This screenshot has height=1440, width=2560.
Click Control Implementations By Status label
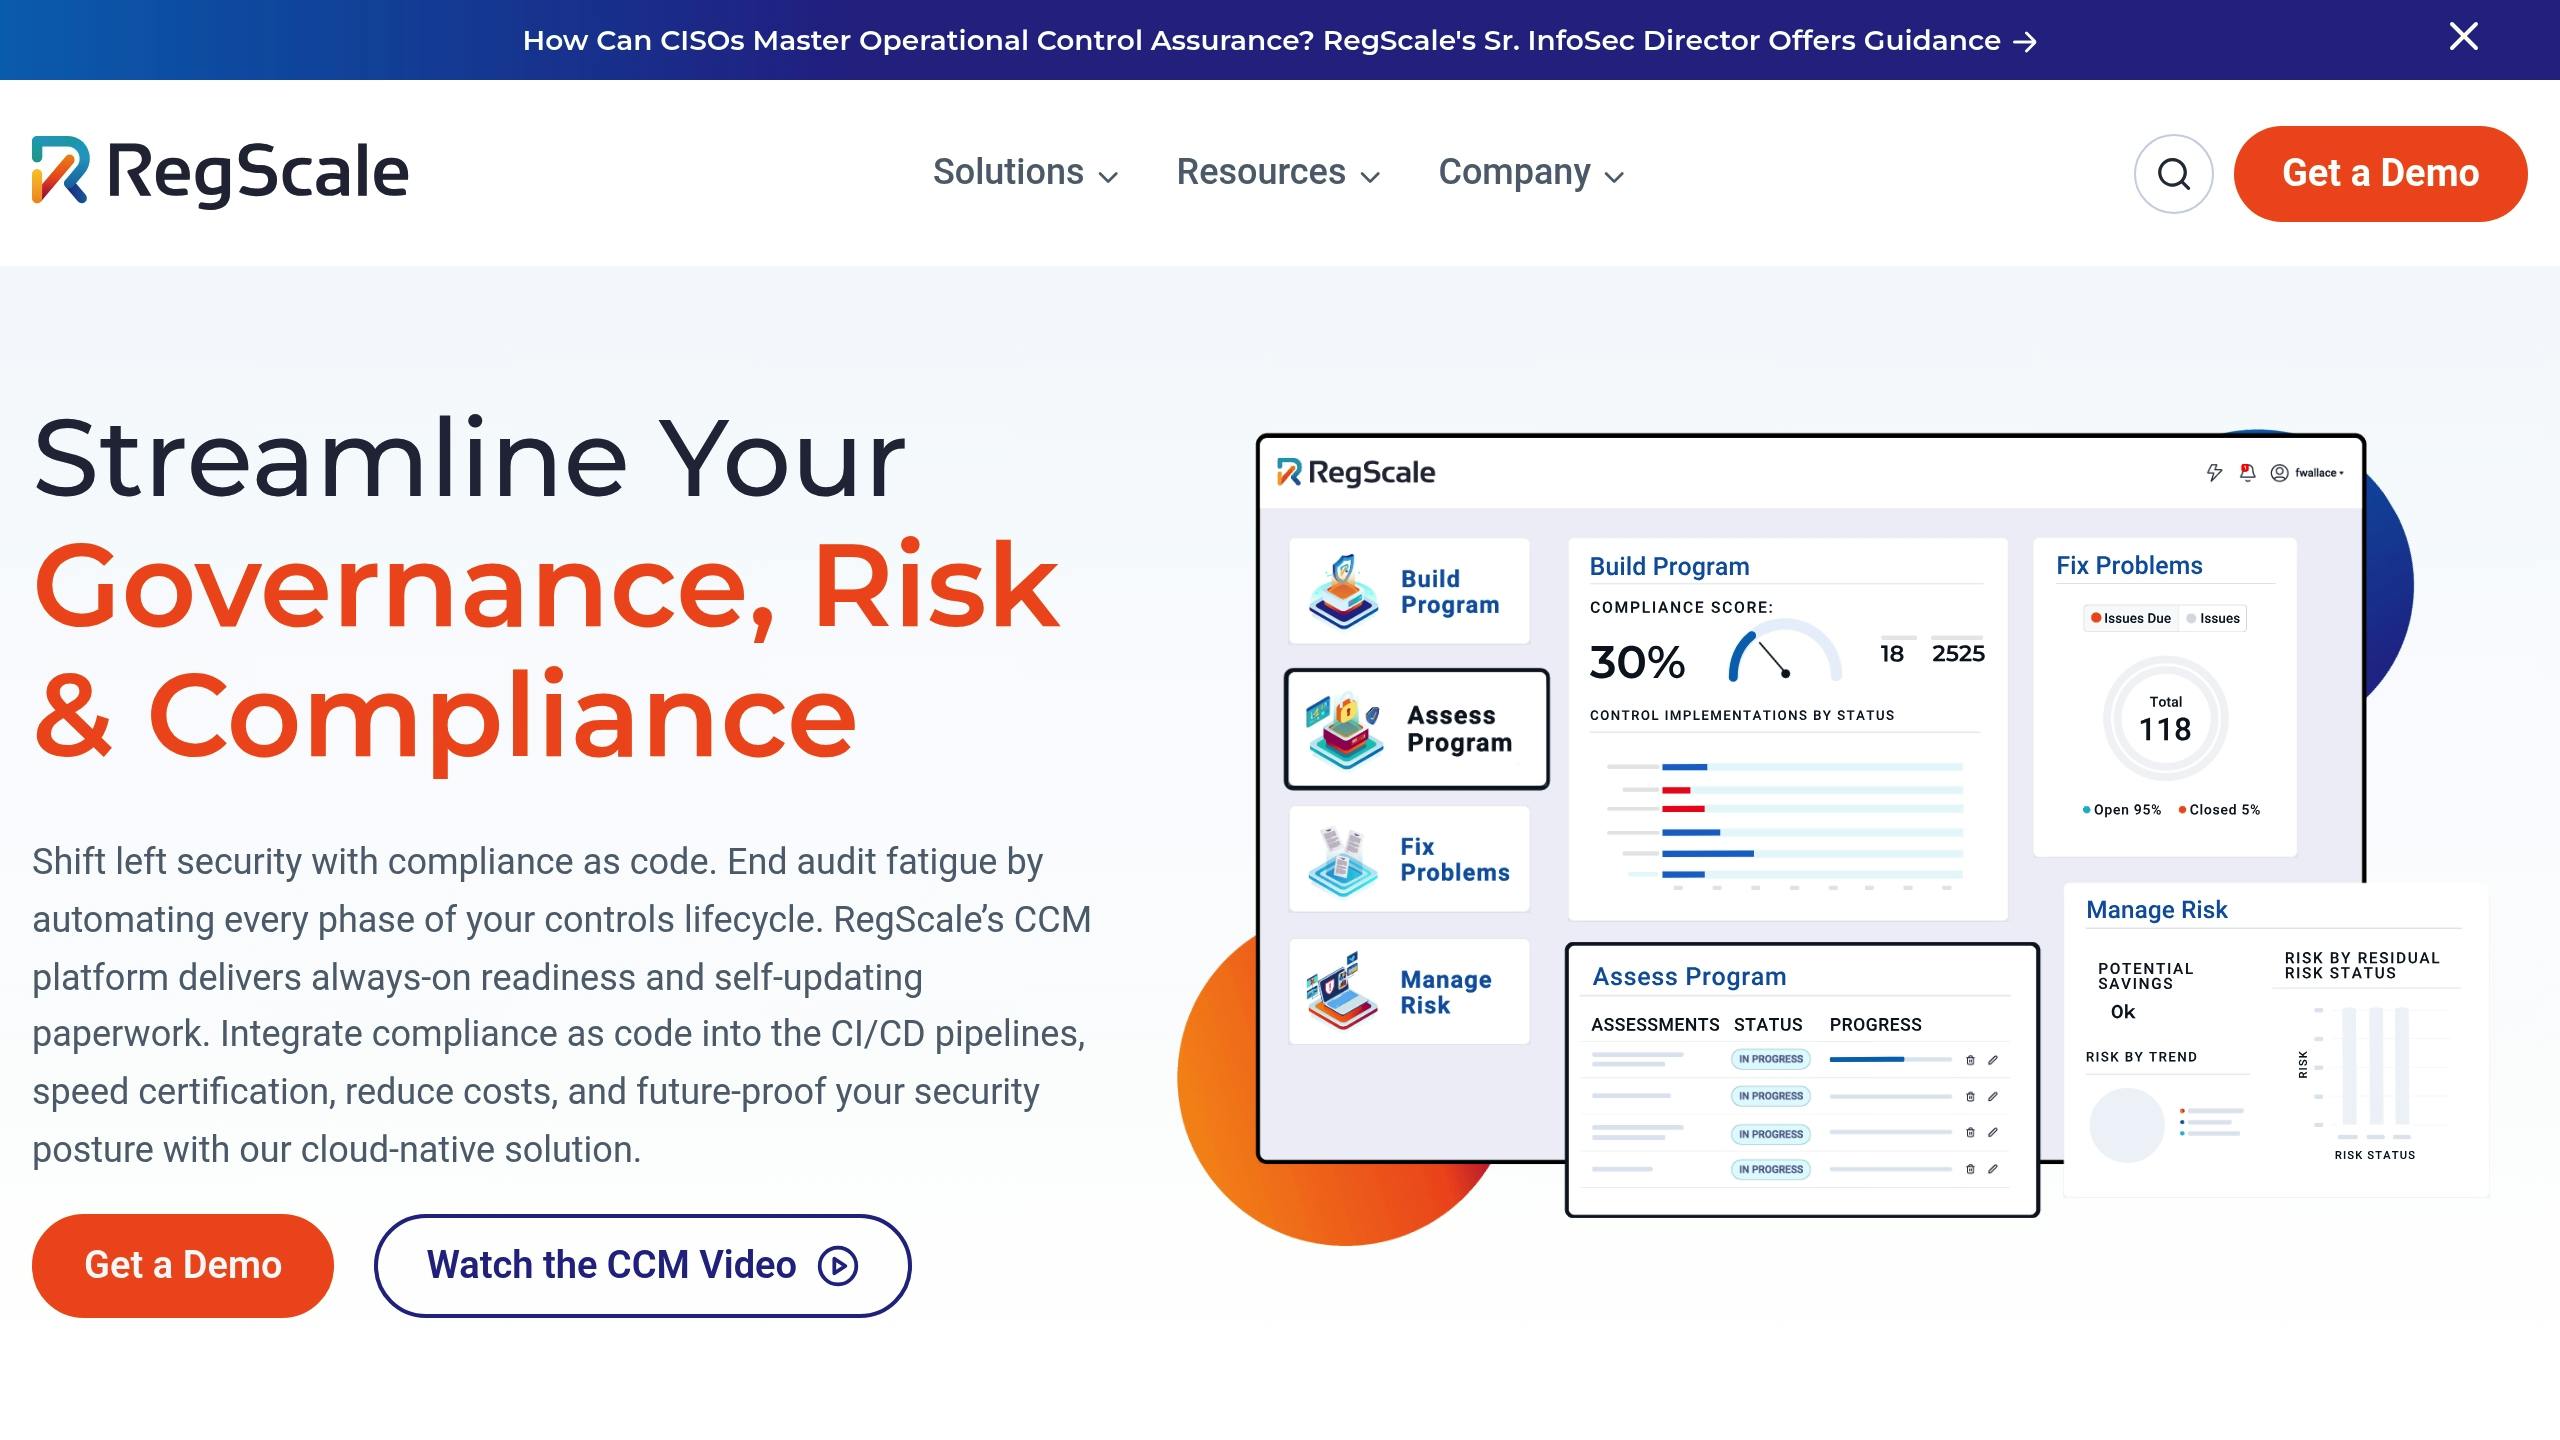pyautogui.click(x=1742, y=715)
